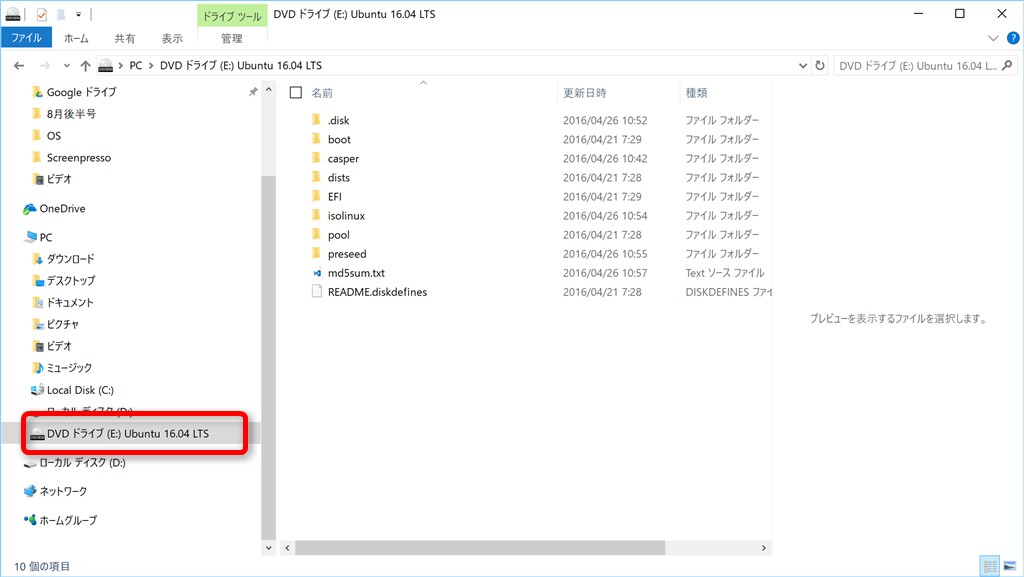This screenshot has width=1024, height=577.
Task: Expand the ribbon with the chevron
Action: click(993, 39)
